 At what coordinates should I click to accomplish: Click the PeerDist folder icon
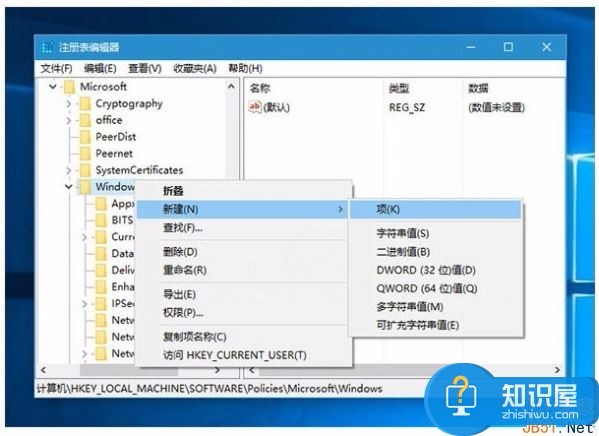[x=85, y=137]
